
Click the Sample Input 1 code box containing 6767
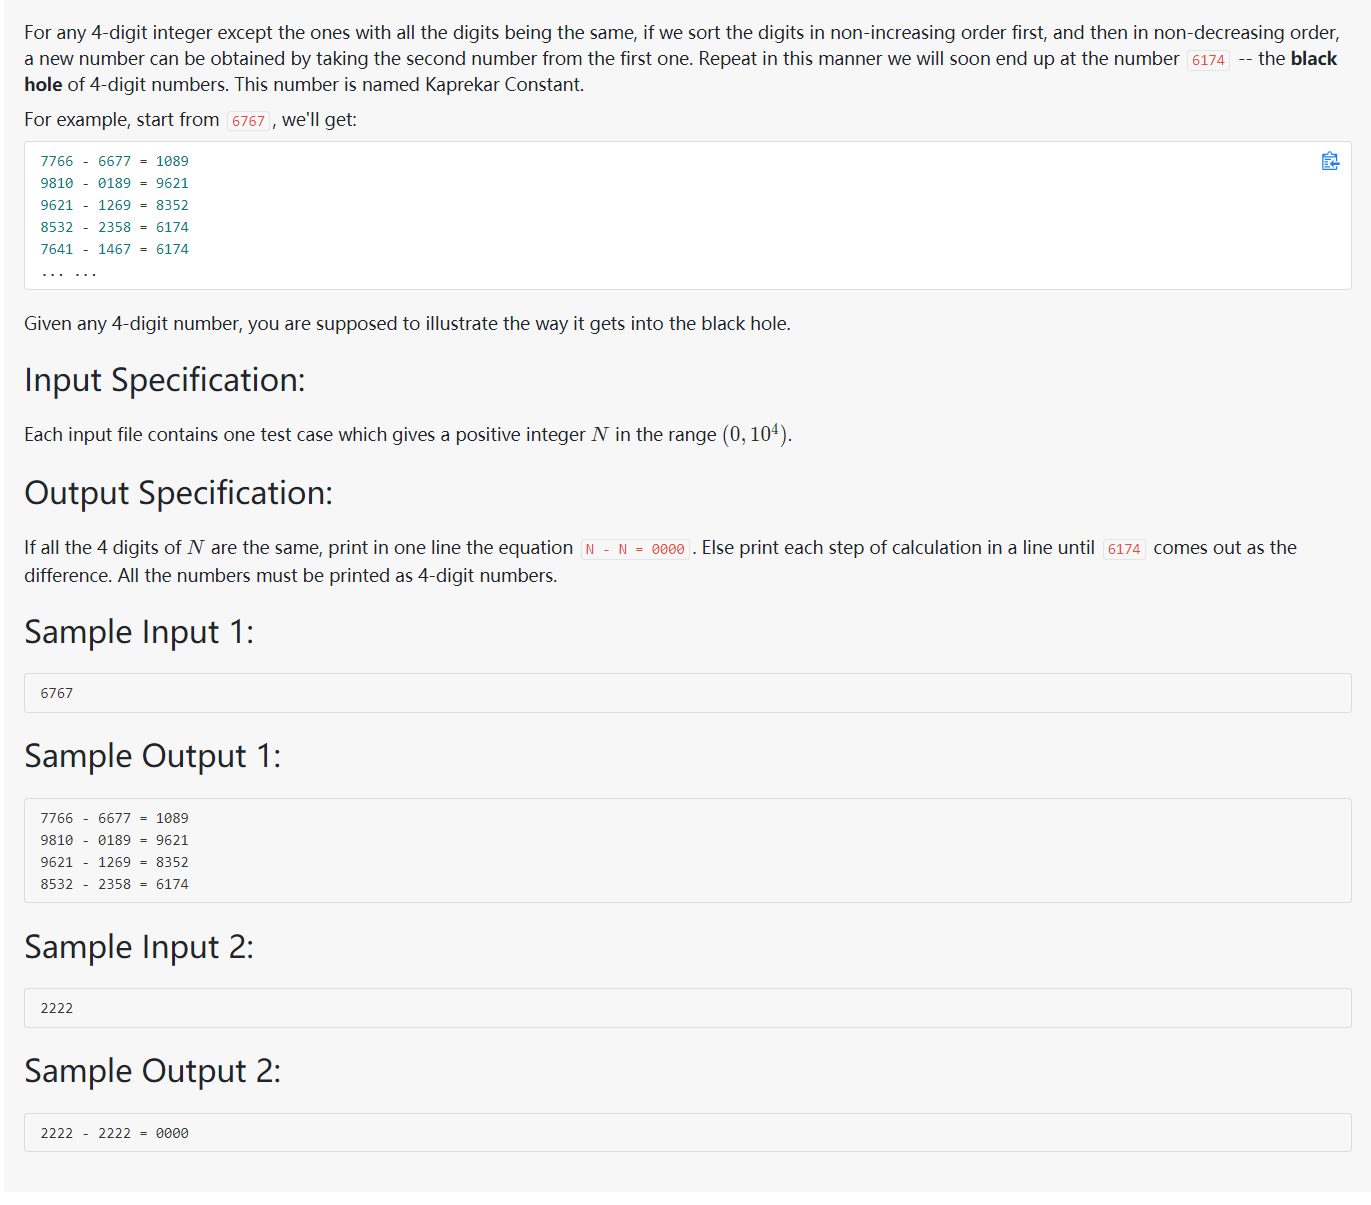pos(687,693)
